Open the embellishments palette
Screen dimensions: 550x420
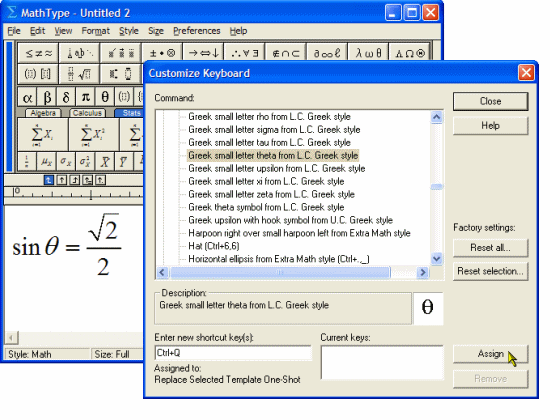(121, 53)
